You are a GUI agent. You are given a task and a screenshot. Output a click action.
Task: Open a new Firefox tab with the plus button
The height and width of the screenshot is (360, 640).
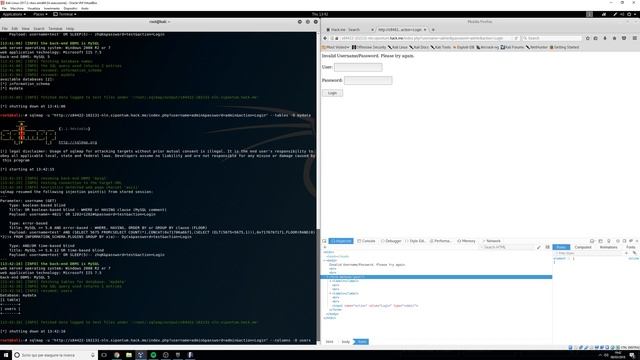tap(433, 30)
